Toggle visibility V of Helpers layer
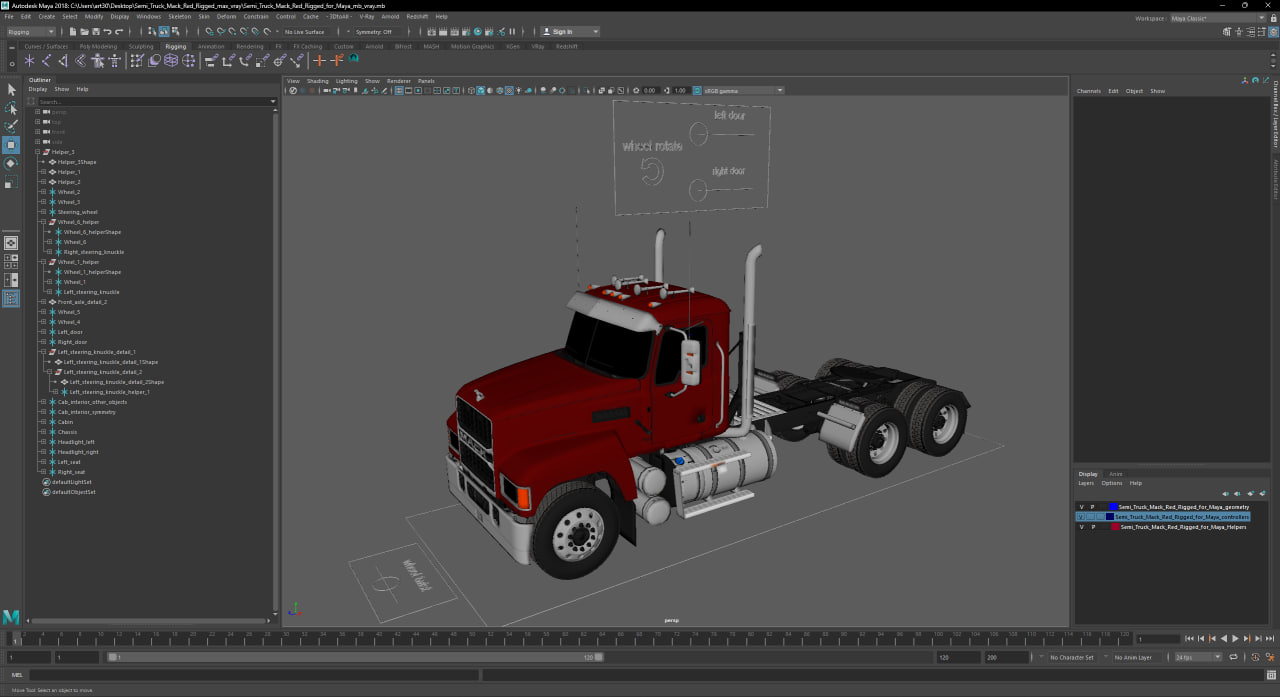Screen dimensions: 1280x697 (x=1081, y=527)
